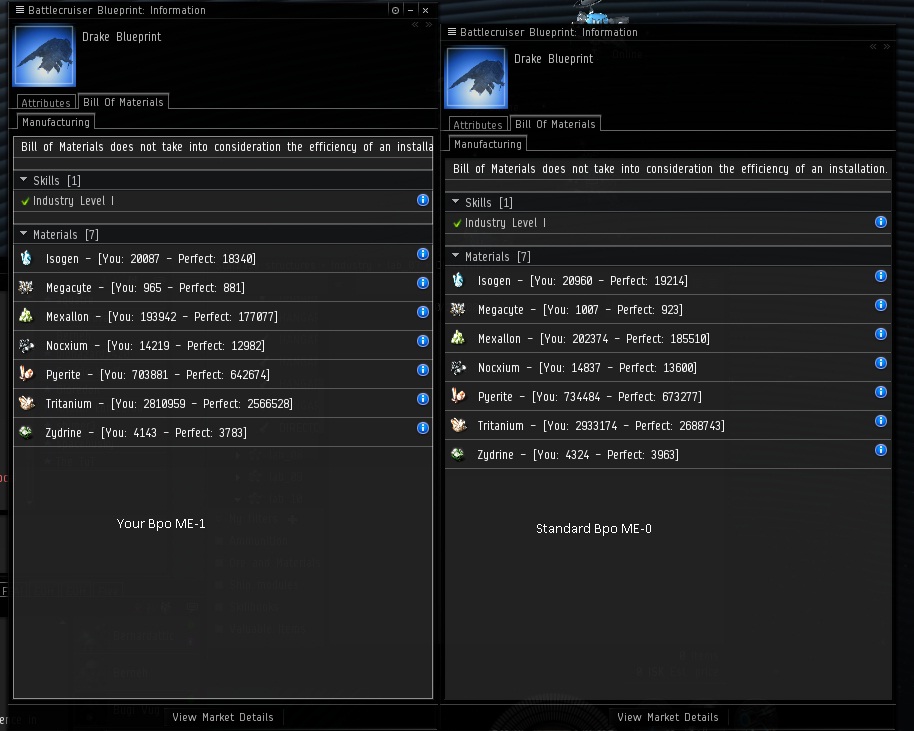Select Bill Of Materials tab in right window
Image resolution: width=914 pixels, height=731 pixels.
pos(555,124)
